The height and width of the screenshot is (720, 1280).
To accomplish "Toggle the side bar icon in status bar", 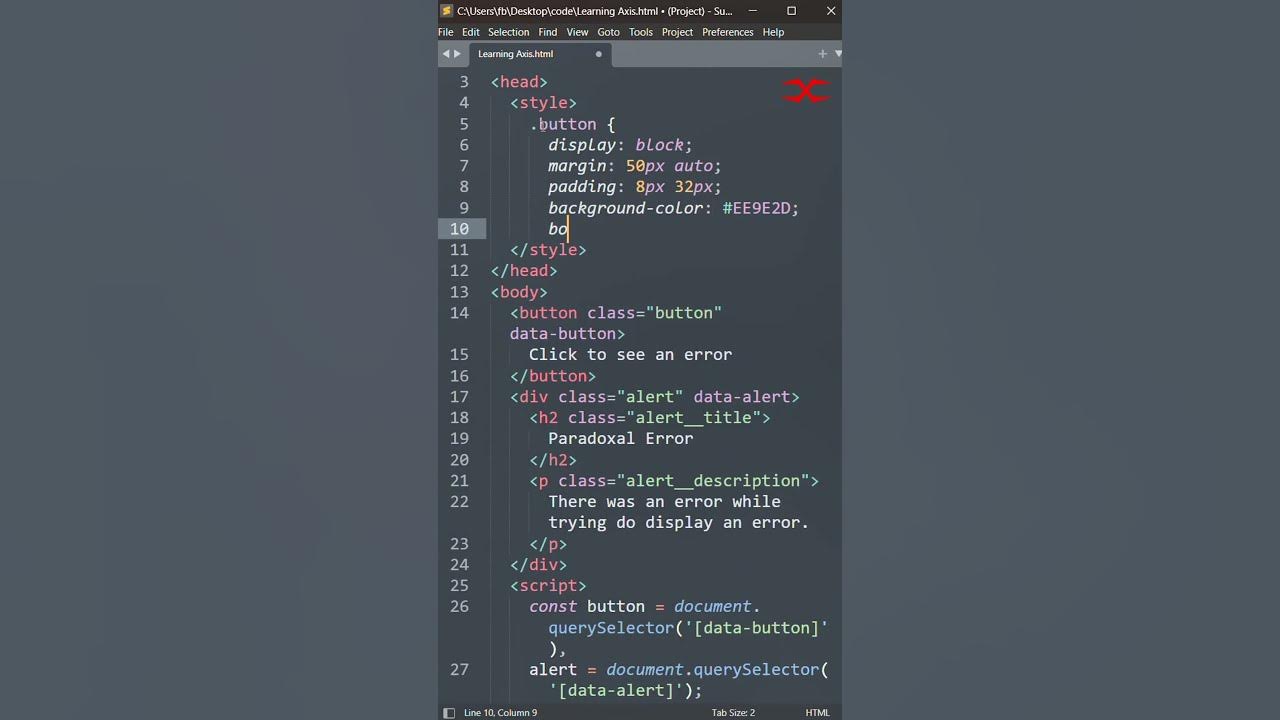I will [x=449, y=713].
